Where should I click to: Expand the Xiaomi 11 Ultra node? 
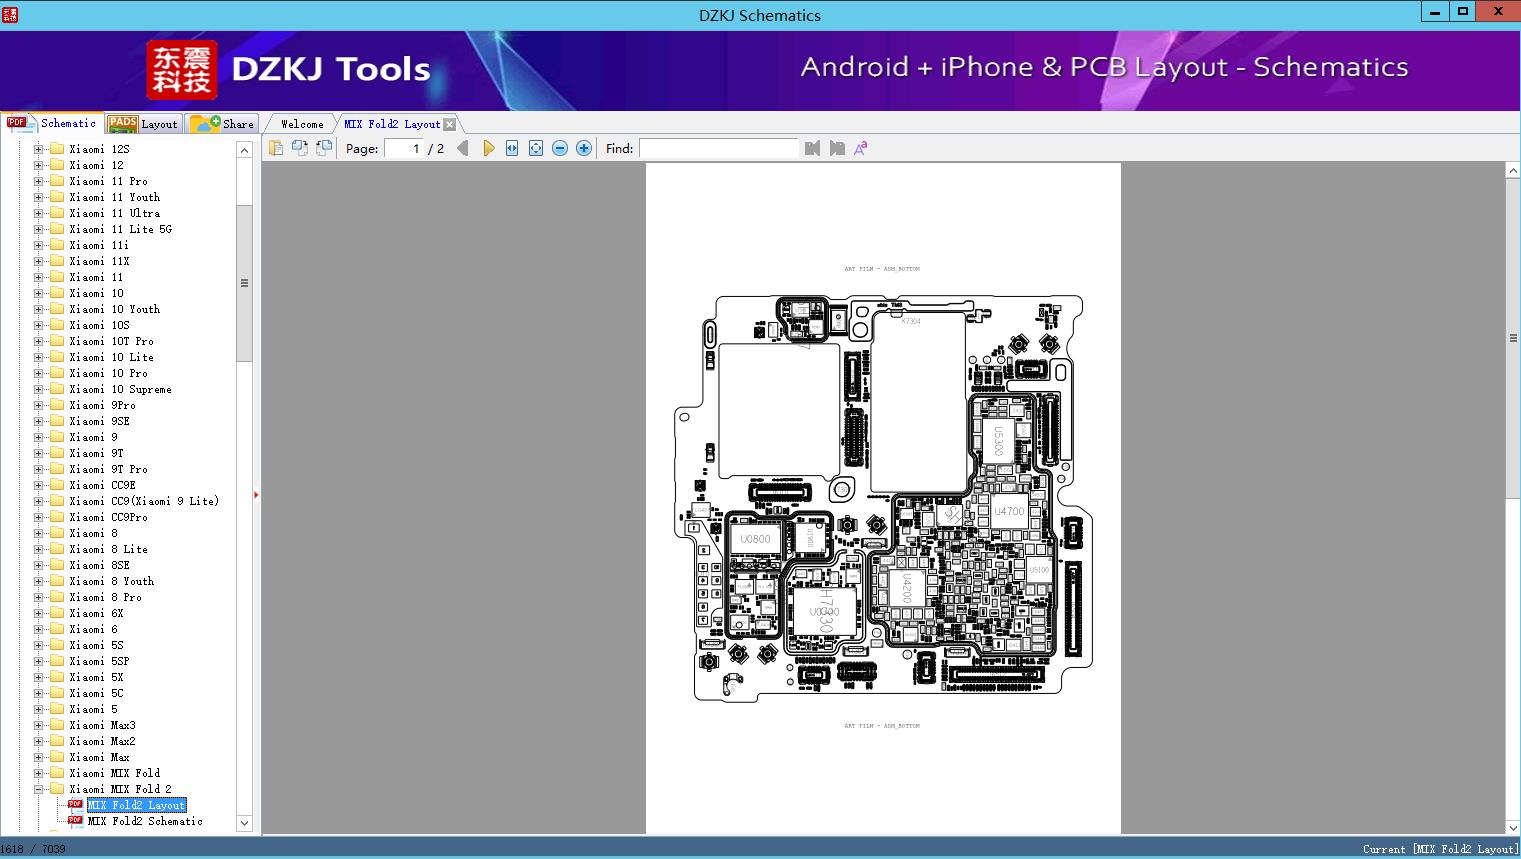coord(38,213)
